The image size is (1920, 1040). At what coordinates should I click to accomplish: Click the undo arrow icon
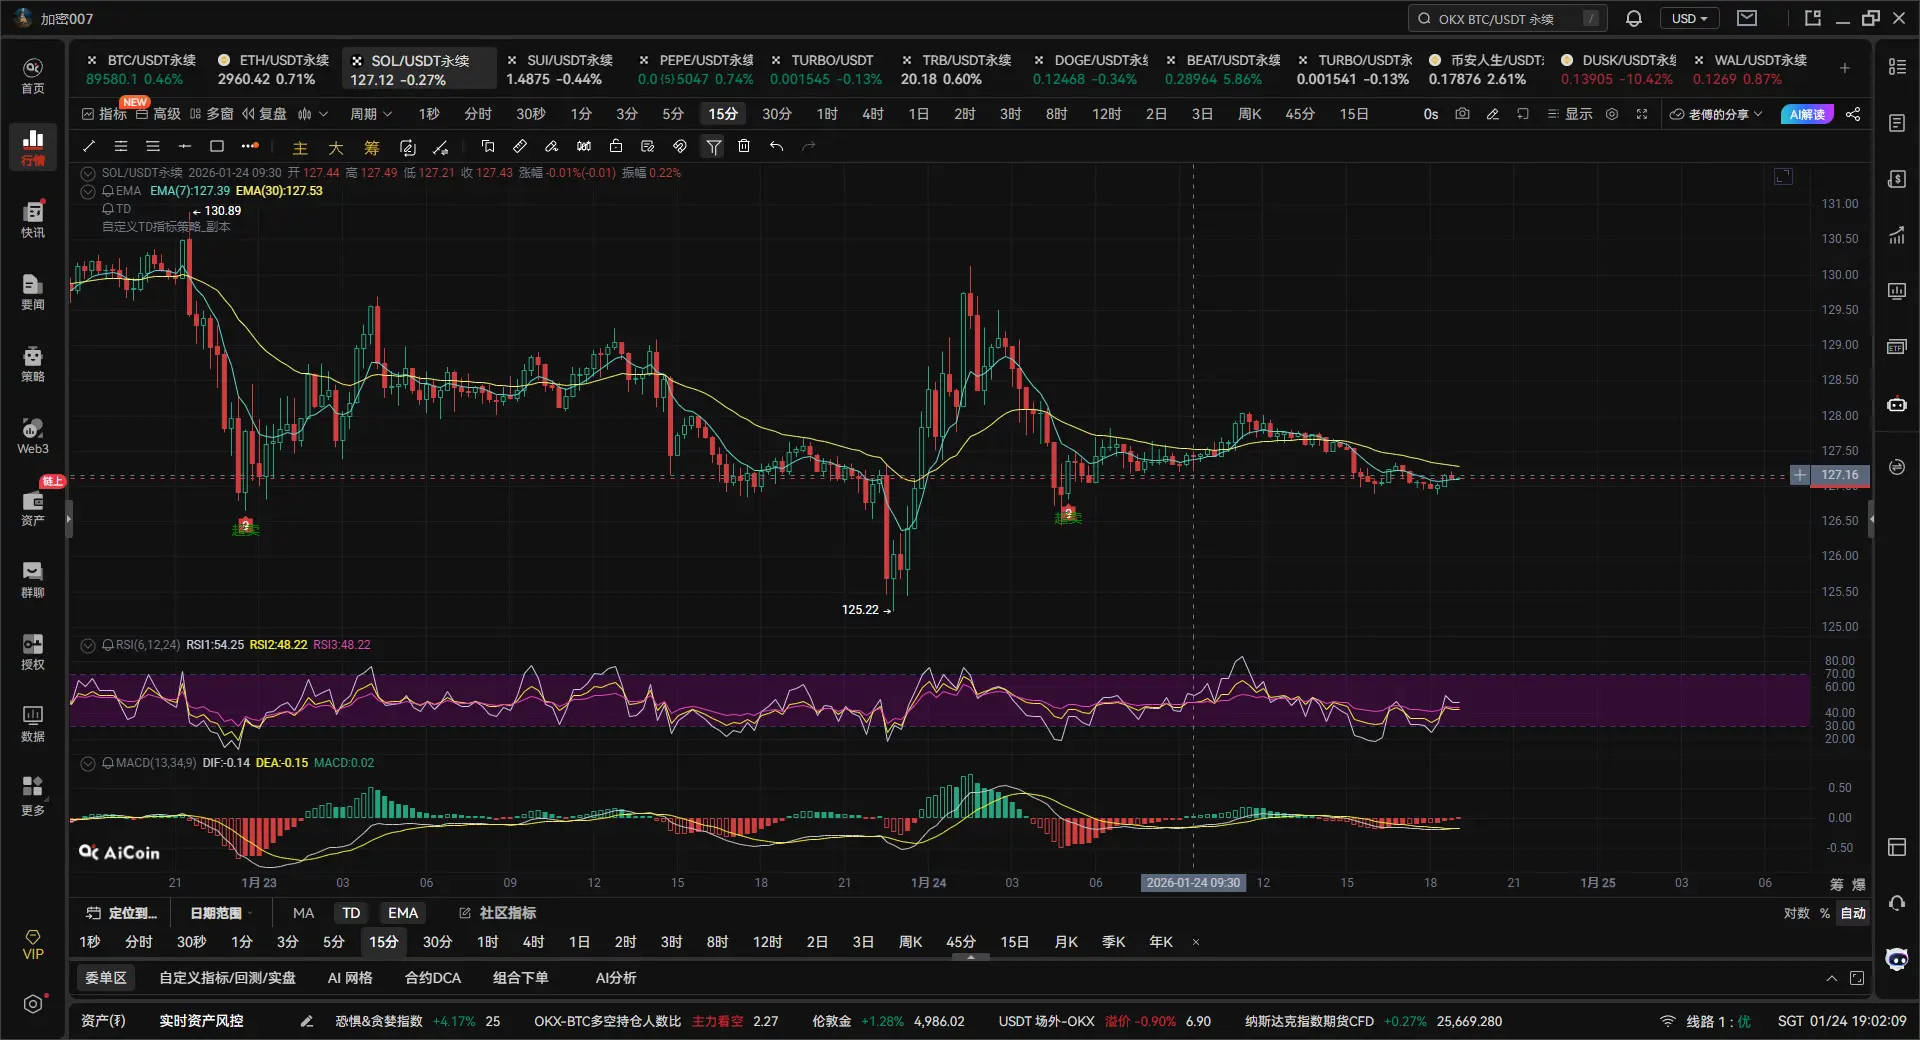pyautogui.click(x=776, y=146)
